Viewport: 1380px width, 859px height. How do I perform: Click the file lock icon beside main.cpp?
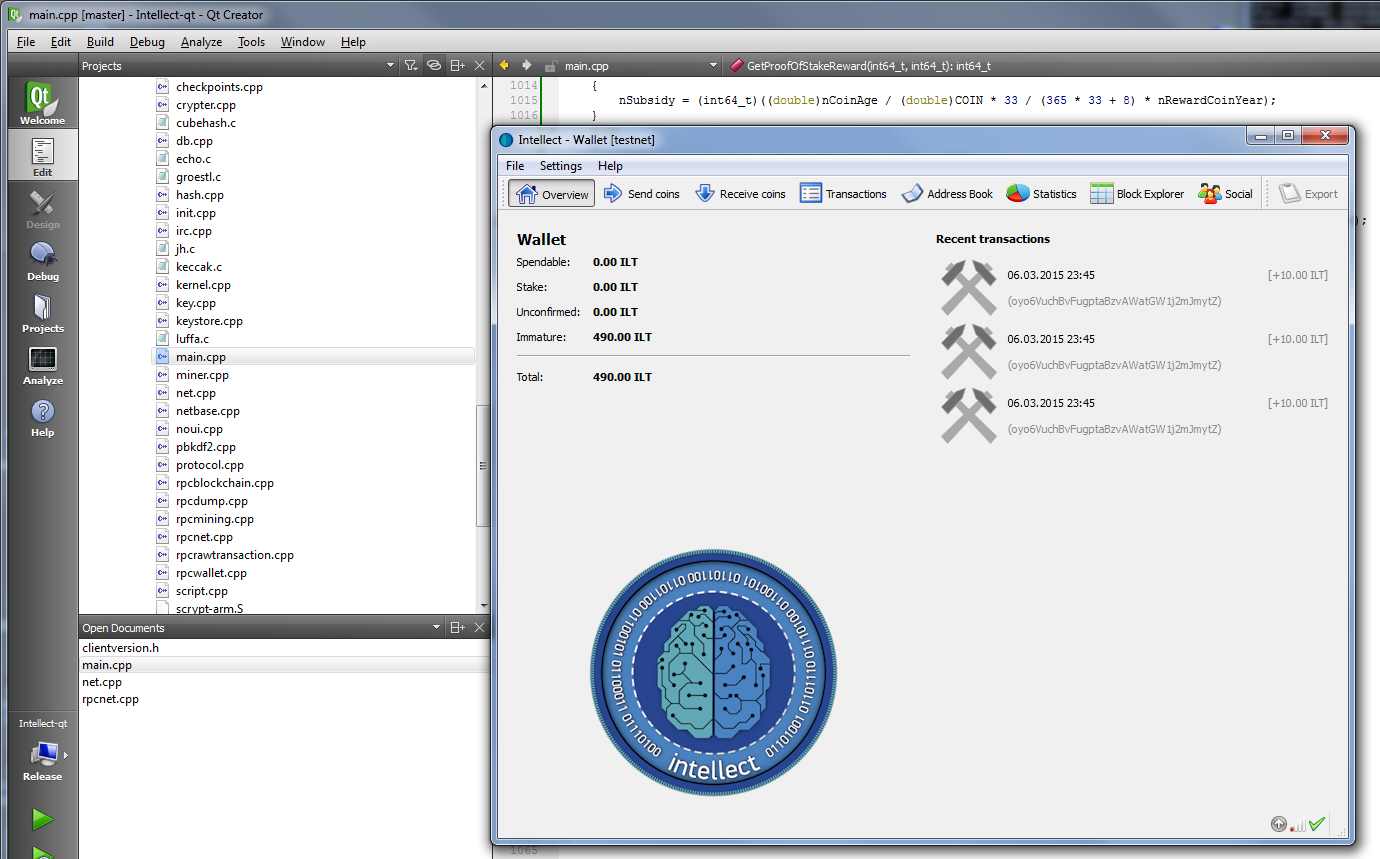point(550,66)
